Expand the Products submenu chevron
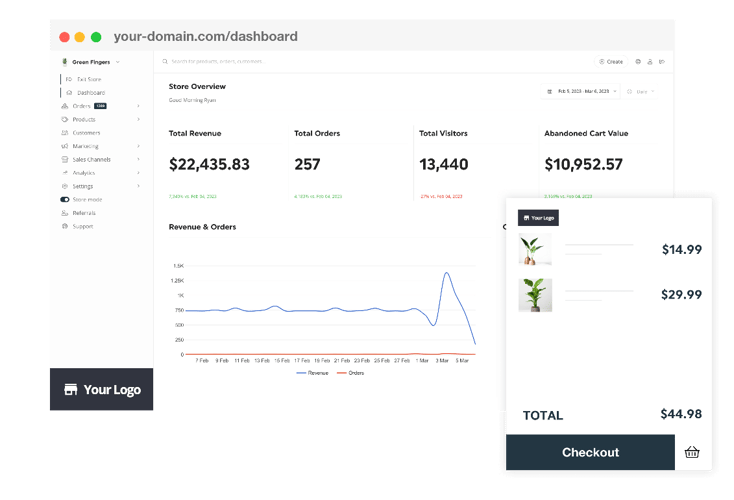Viewport: 734px width, 500px height. pyautogui.click(x=139, y=120)
